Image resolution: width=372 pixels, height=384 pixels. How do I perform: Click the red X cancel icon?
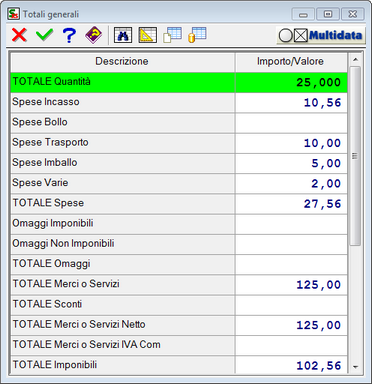coord(19,35)
